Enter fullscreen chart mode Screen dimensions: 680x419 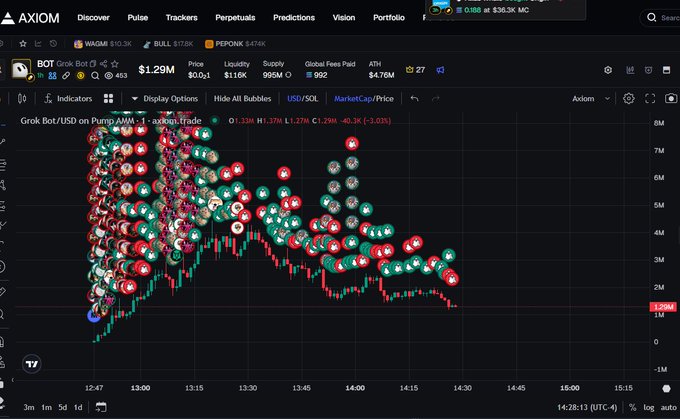coord(650,98)
